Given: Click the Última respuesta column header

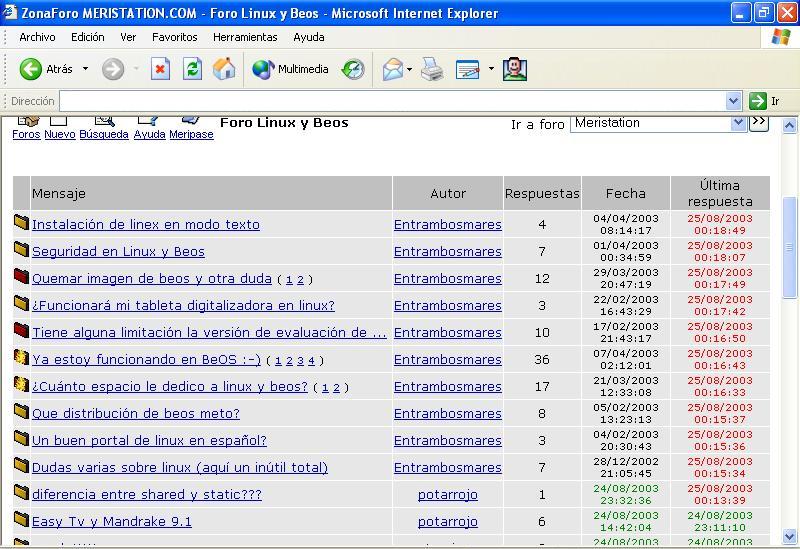Looking at the screenshot, I should pyautogui.click(x=720, y=193).
